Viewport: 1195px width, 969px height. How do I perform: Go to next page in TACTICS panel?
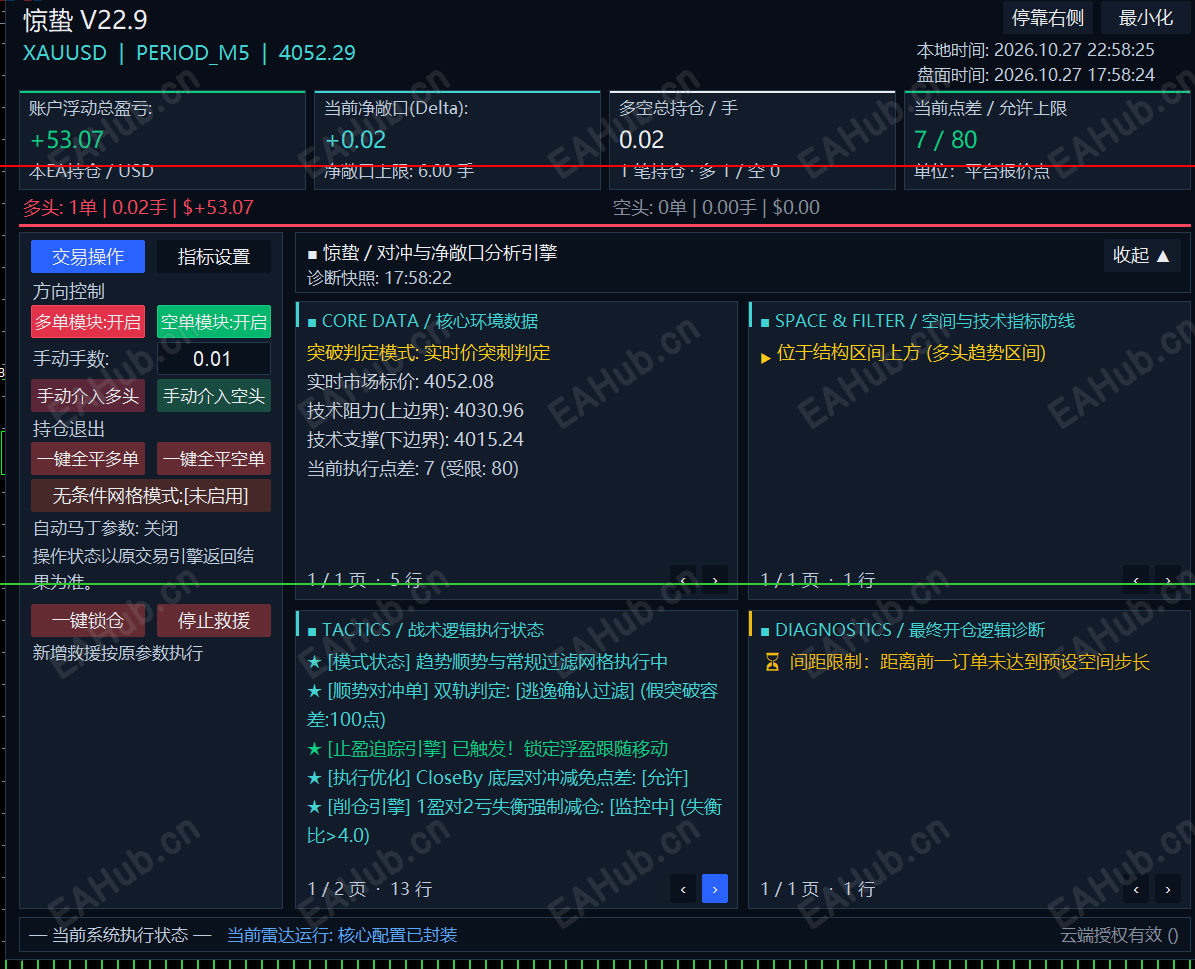[714, 889]
